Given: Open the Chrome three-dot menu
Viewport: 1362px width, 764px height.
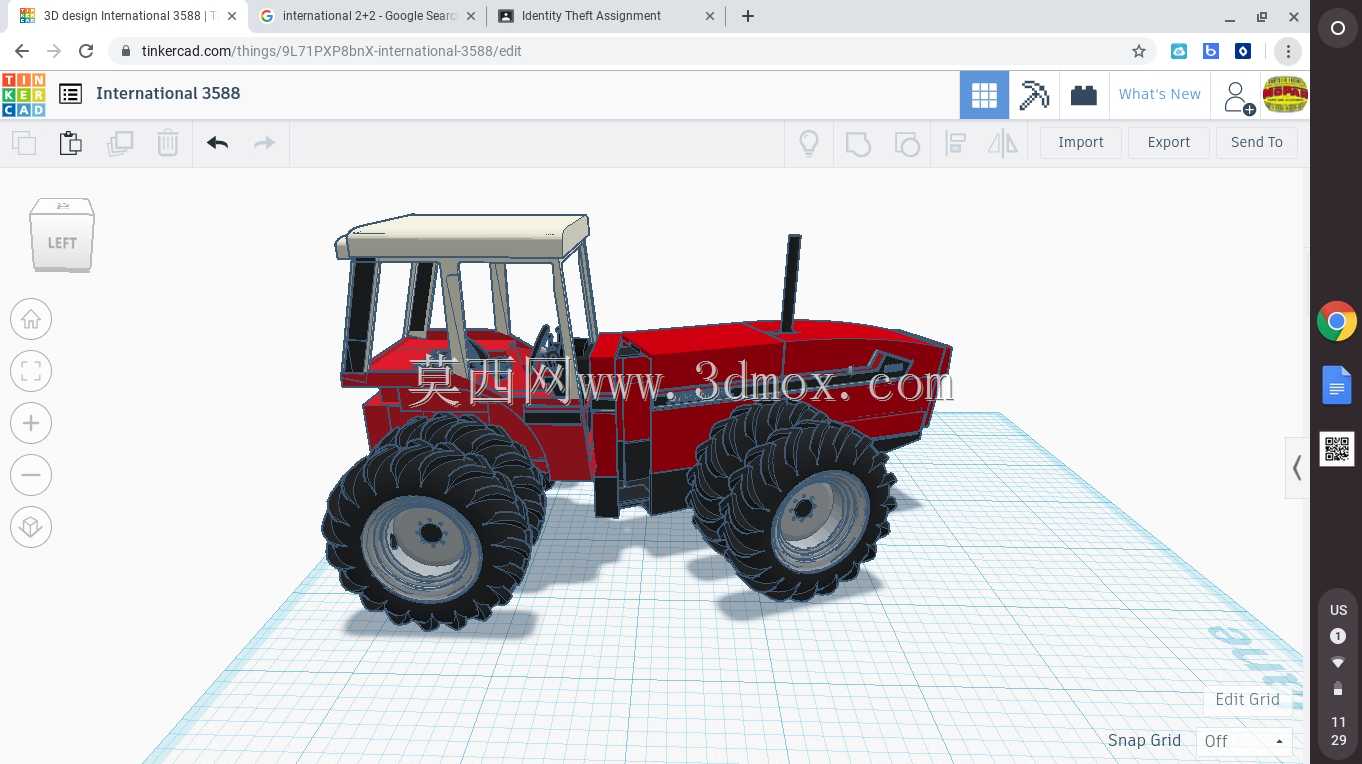Looking at the screenshot, I should point(1288,51).
